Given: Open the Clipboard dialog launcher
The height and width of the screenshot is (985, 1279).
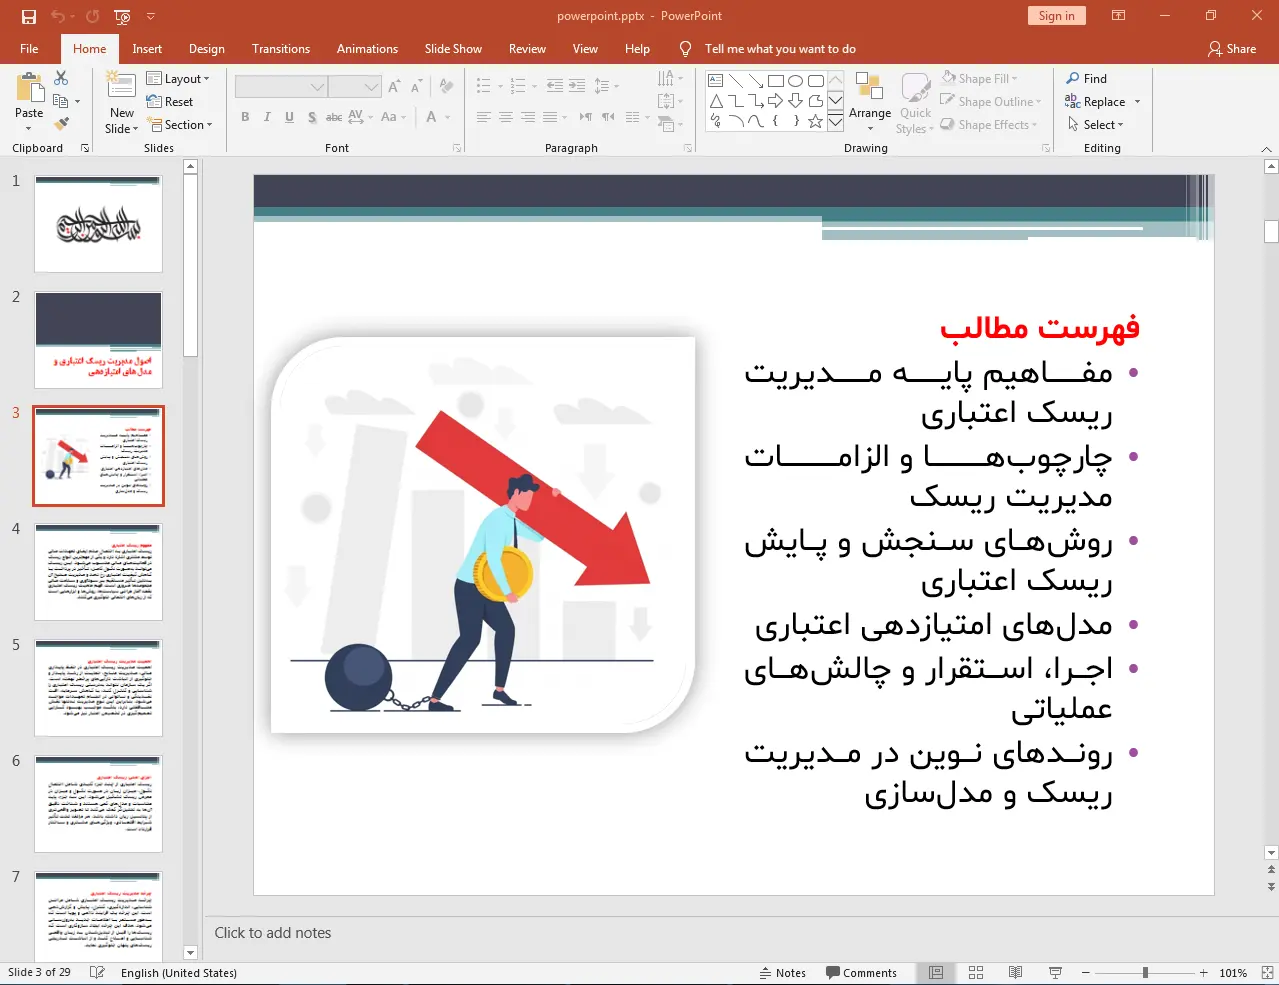Looking at the screenshot, I should pyautogui.click(x=85, y=148).
